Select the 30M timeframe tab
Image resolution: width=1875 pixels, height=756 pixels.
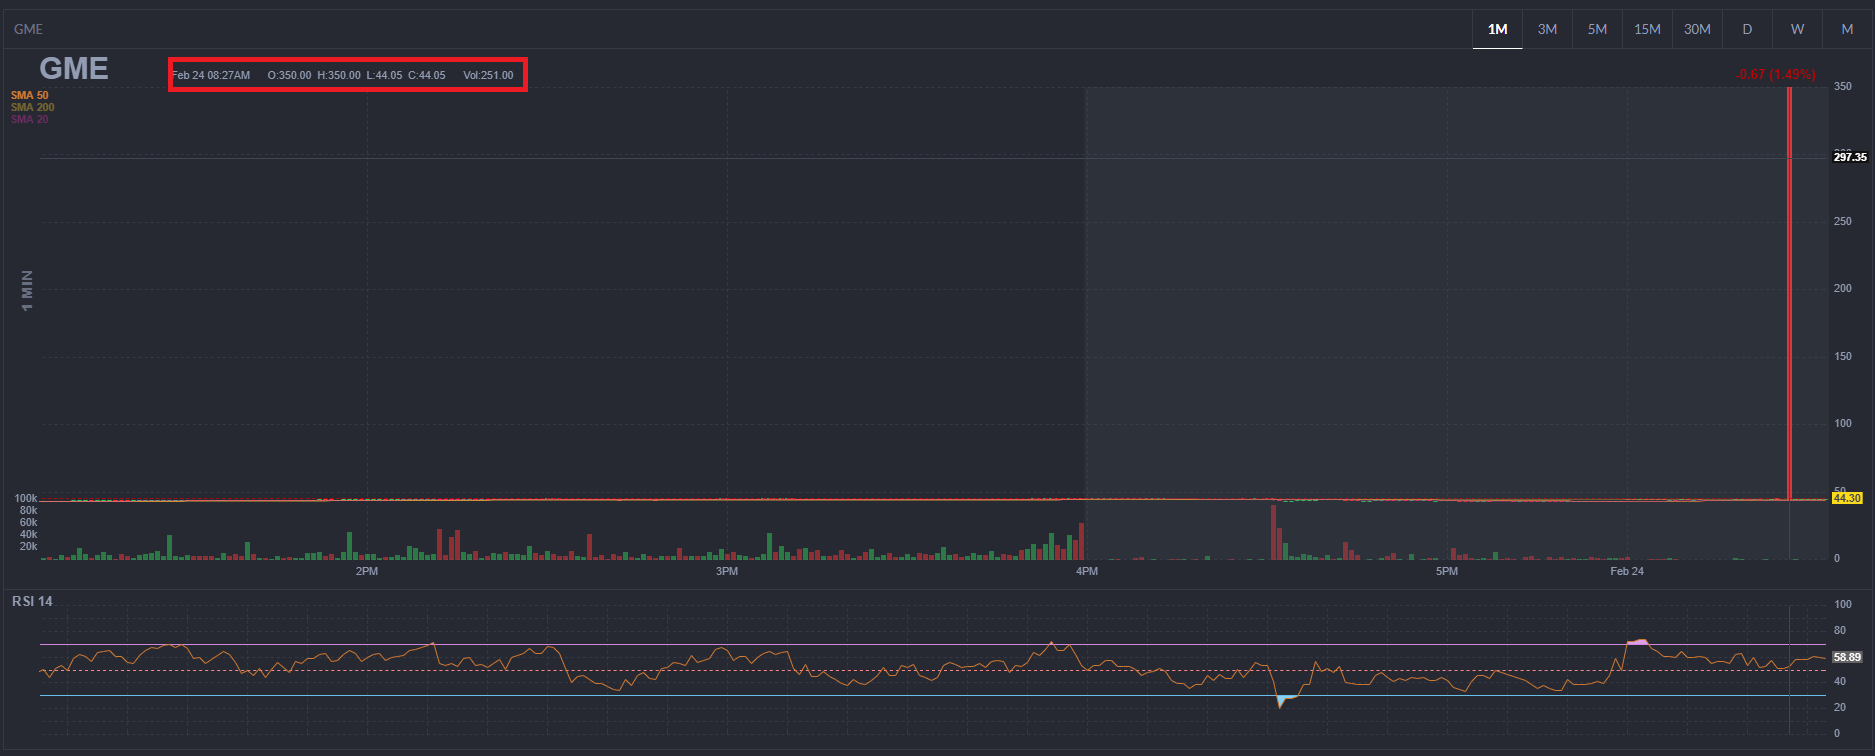1697,29
